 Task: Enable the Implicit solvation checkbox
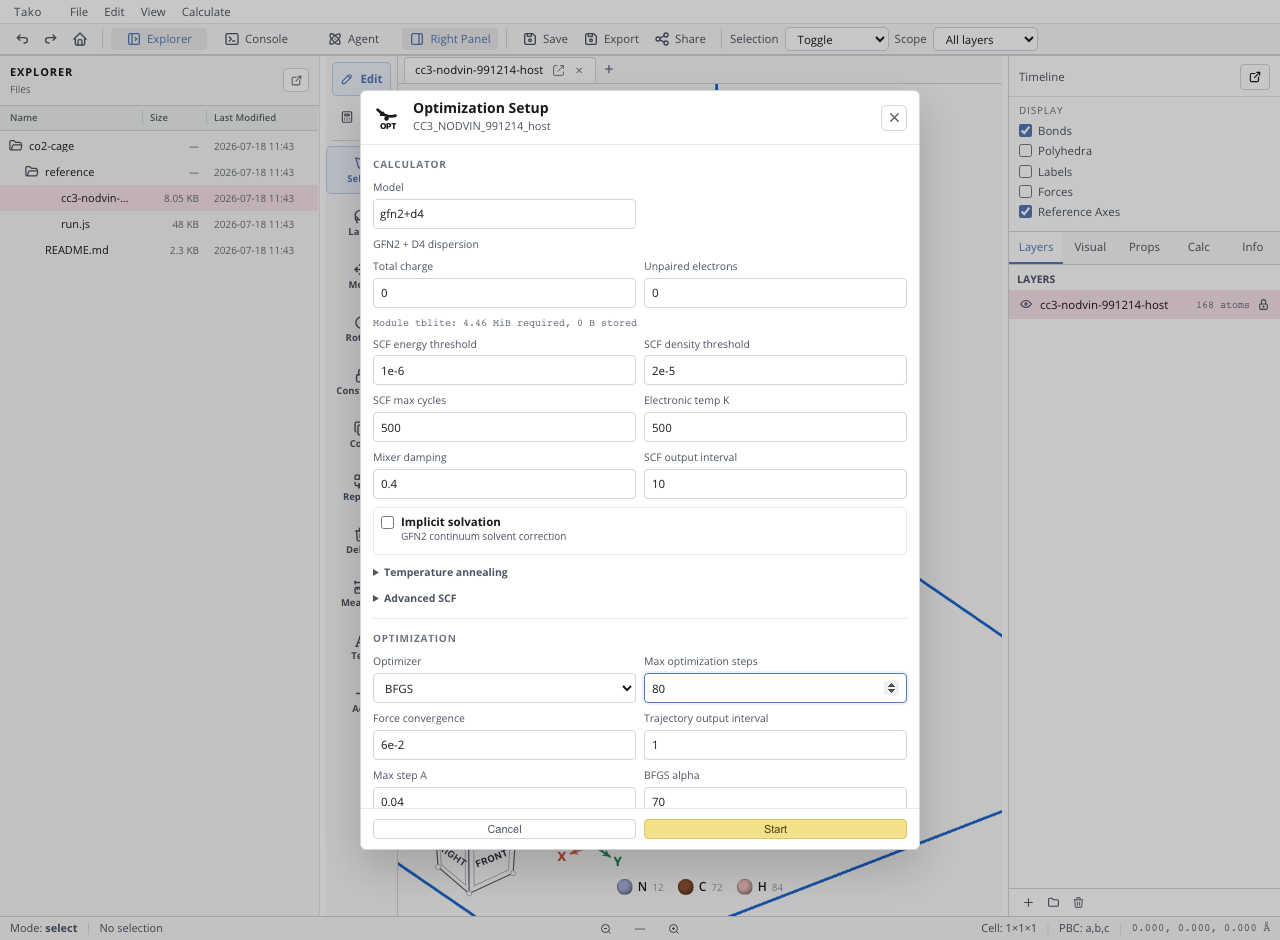coord(388,522)
